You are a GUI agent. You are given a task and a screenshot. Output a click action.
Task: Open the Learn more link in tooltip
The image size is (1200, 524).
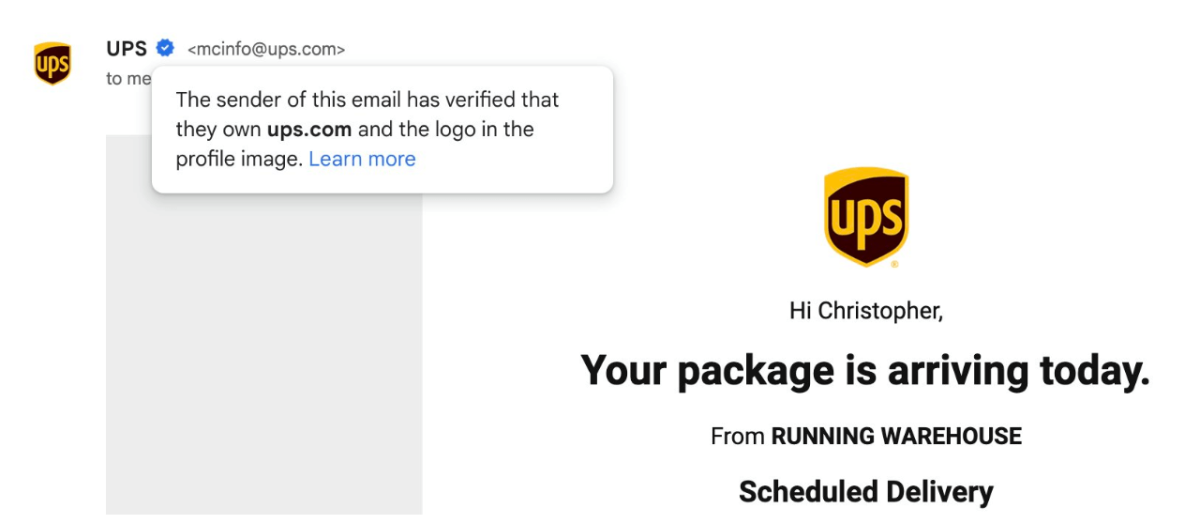pos(362,159)
